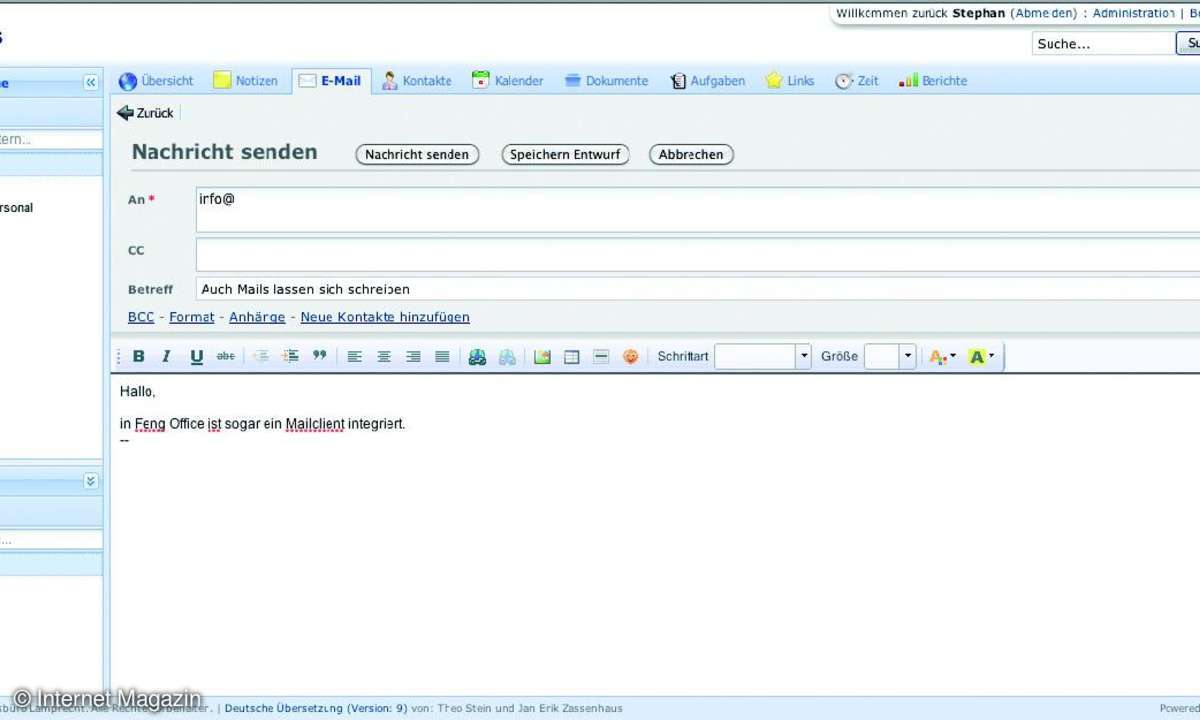The width and height of the screenshot is (1200, 720).
Task: Open the background highlight color picker
Action: coord(981,356)
